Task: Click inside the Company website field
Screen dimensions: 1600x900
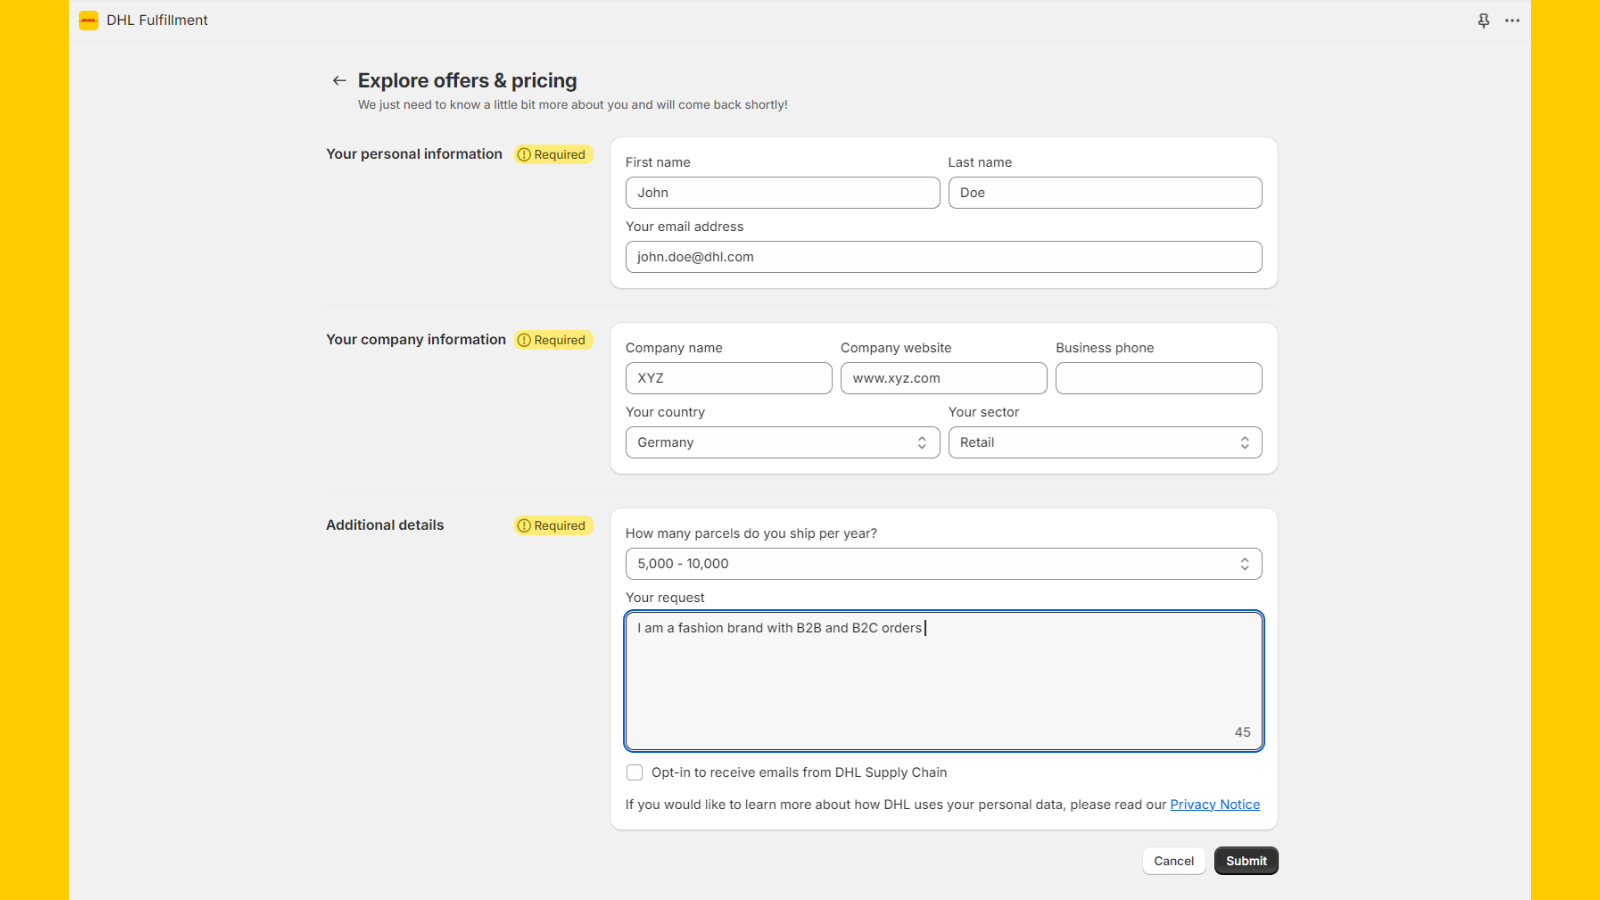Action: (x=943, y=378)
